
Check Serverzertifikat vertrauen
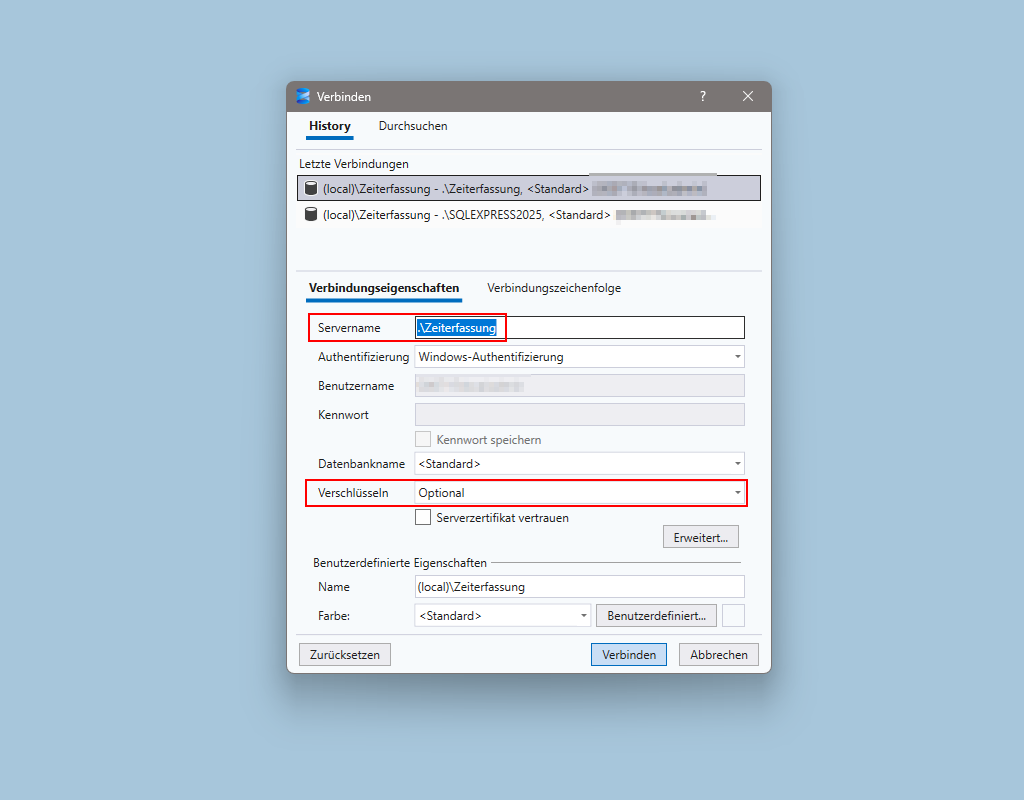(422, 517)
